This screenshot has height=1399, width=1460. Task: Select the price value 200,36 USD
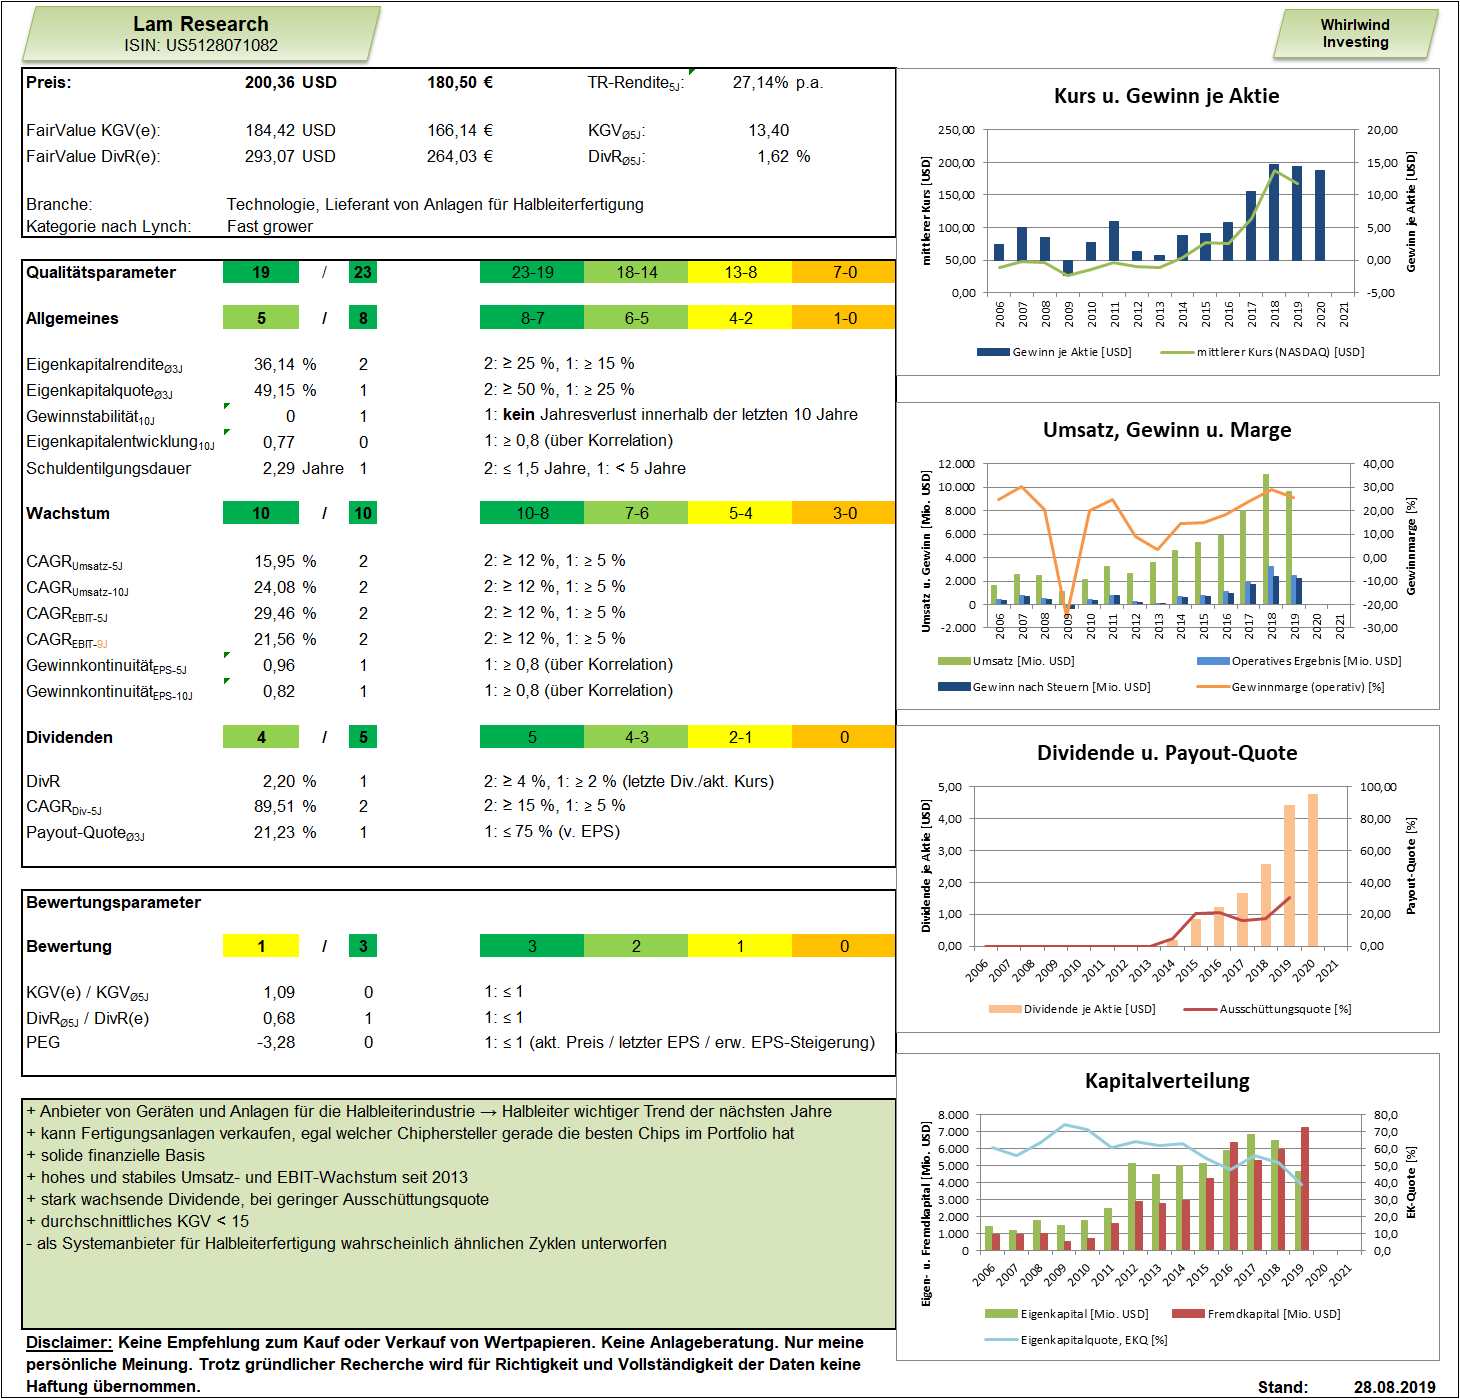point(290,82)
